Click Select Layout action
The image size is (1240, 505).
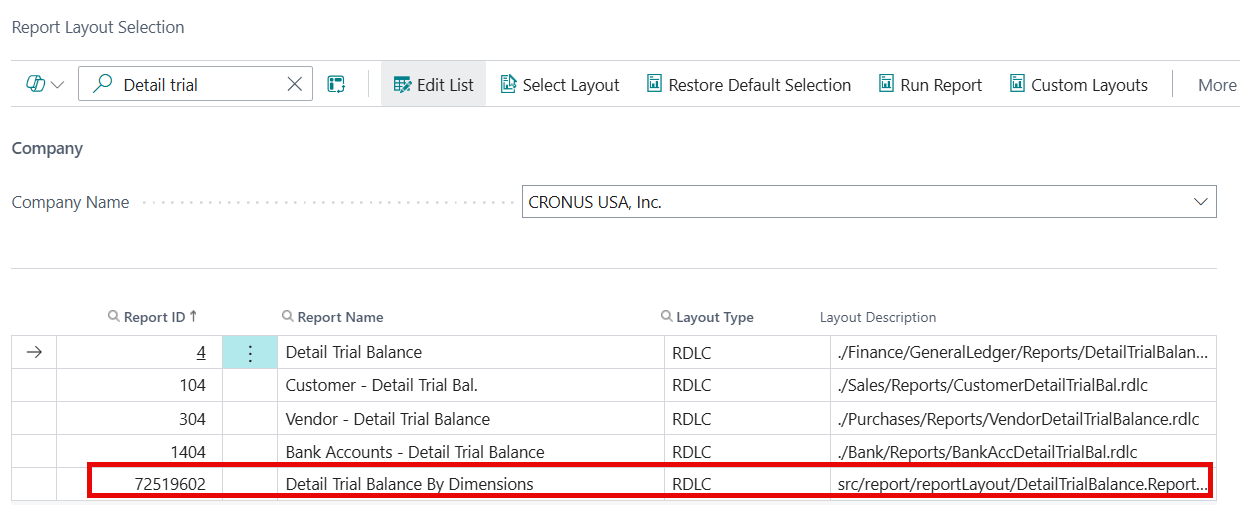coord(560,85)
